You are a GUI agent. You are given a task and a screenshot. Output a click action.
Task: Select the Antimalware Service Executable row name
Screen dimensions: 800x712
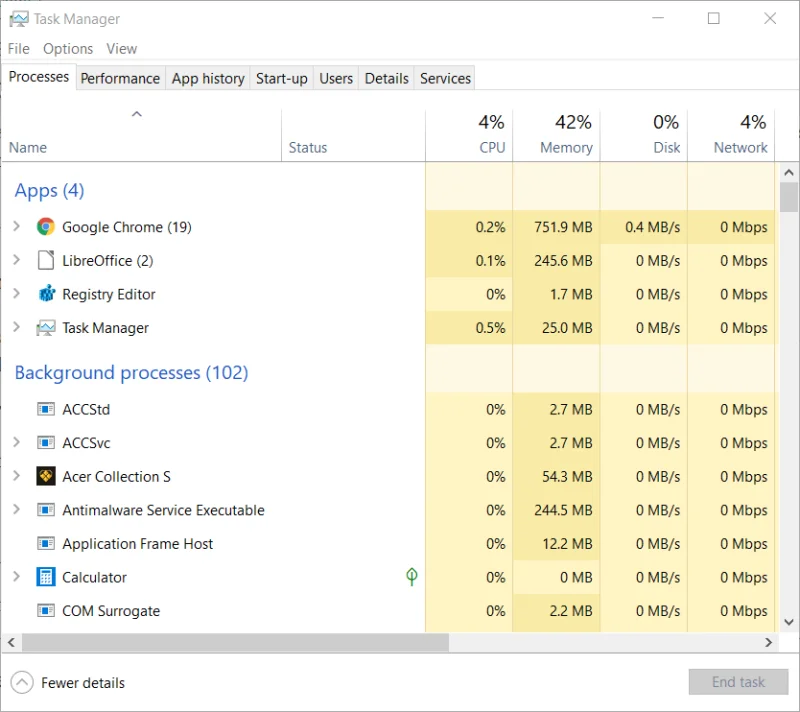[163, 510]
